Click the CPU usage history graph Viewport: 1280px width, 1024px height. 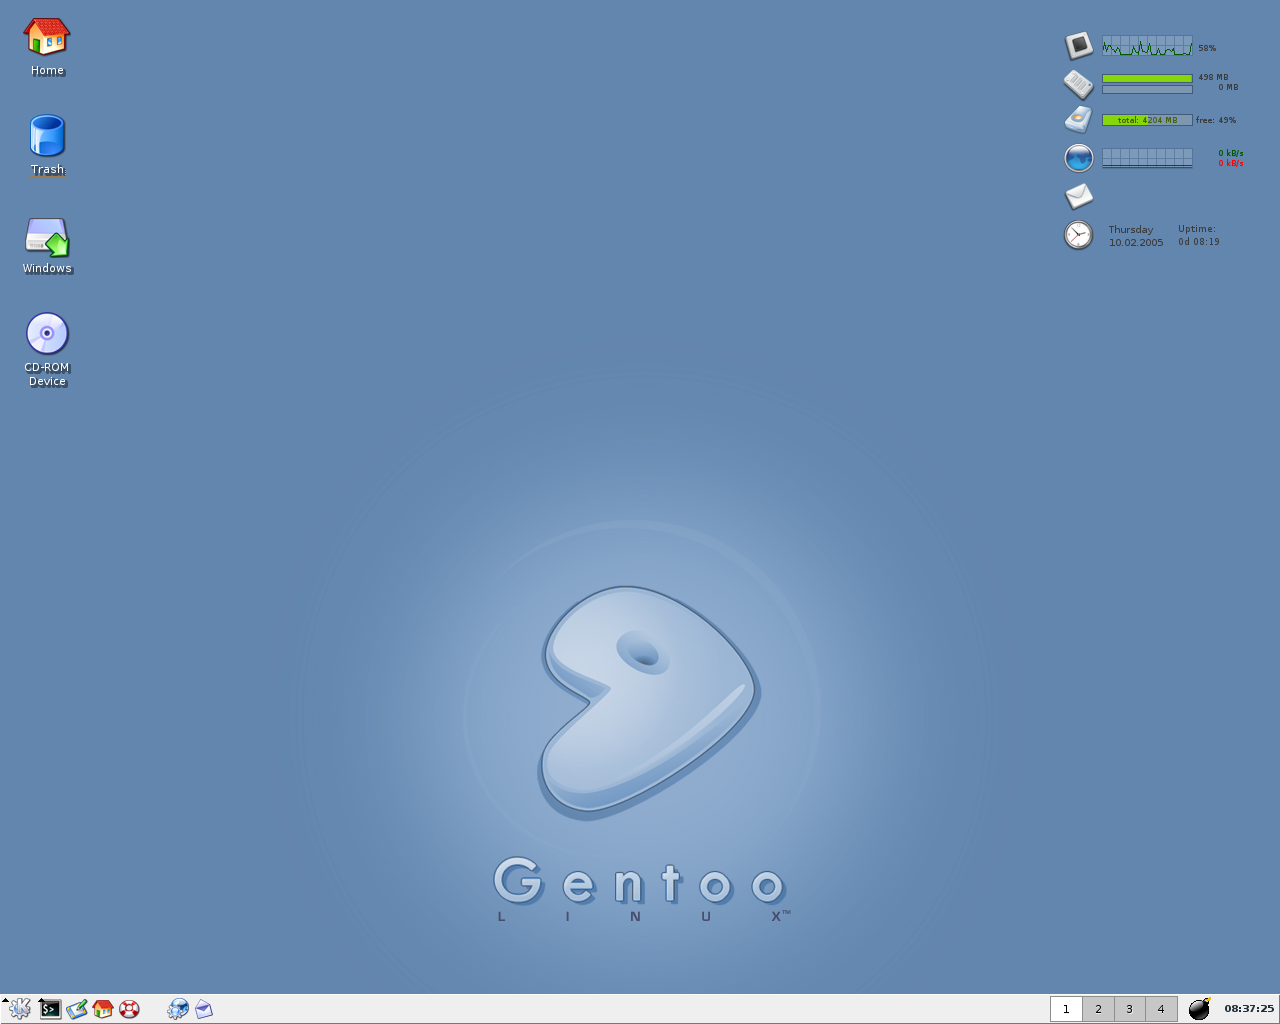click(x=1147, y=46)
